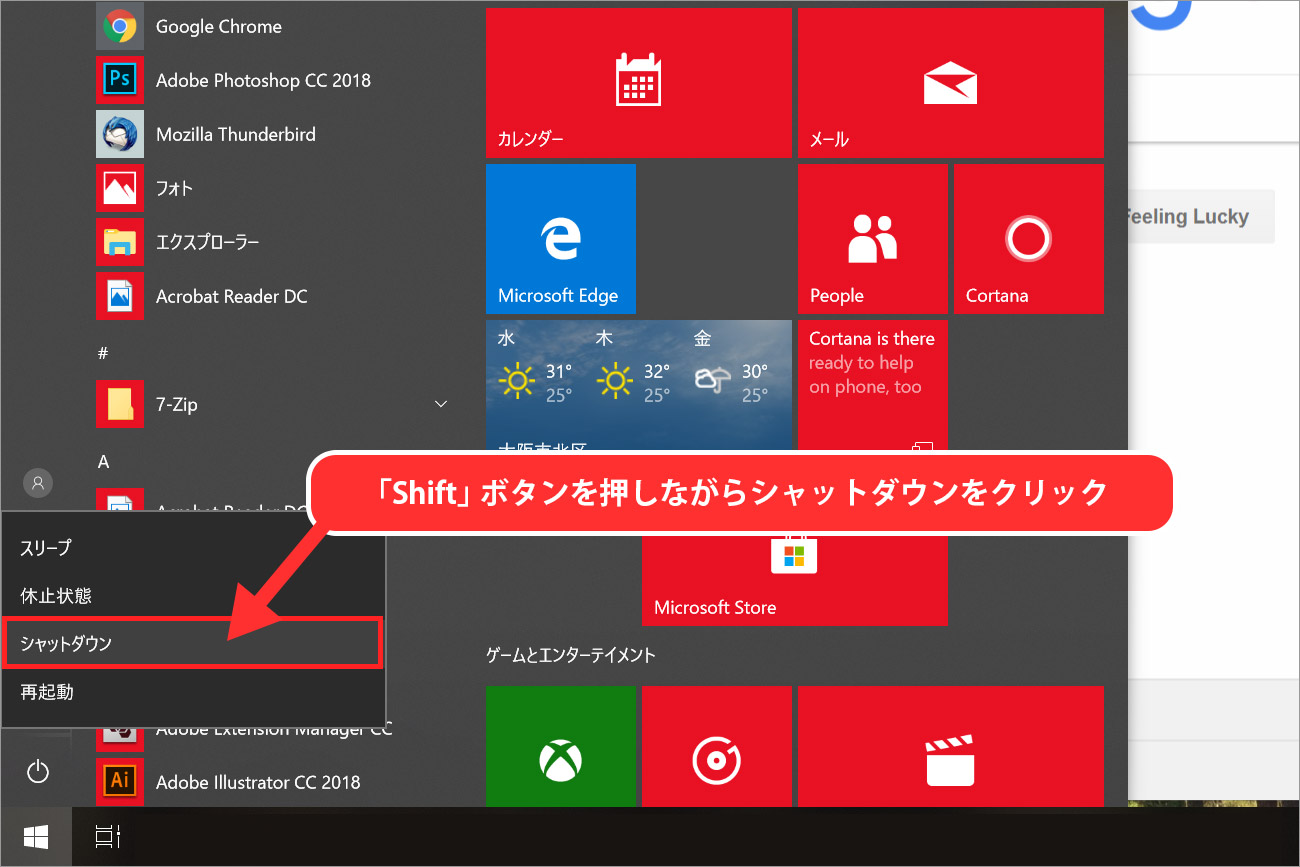Screen dimensions: 1300x867
Task: Click the Windows Start button
Action: pyautogui.click(x=37, y=836)
